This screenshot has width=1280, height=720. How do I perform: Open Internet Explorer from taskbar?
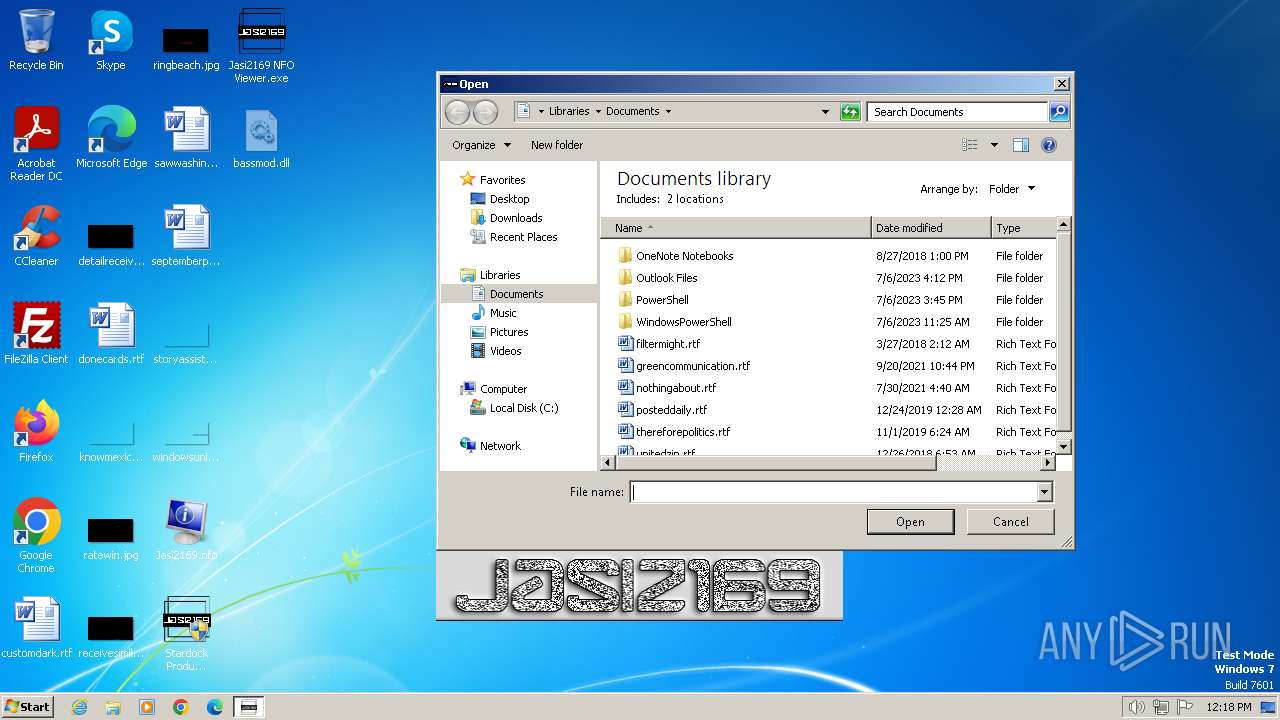click(x=79, y=707)
